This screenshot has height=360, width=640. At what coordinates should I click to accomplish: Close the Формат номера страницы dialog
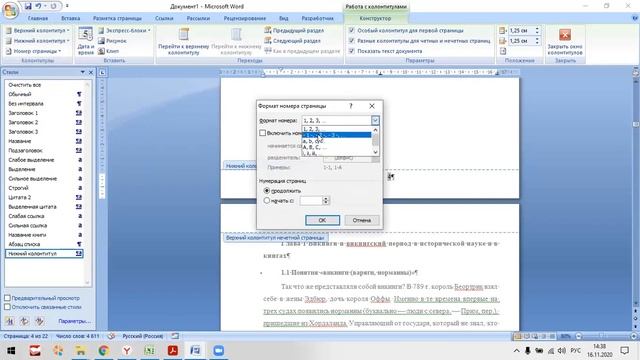tap(372, 106)
